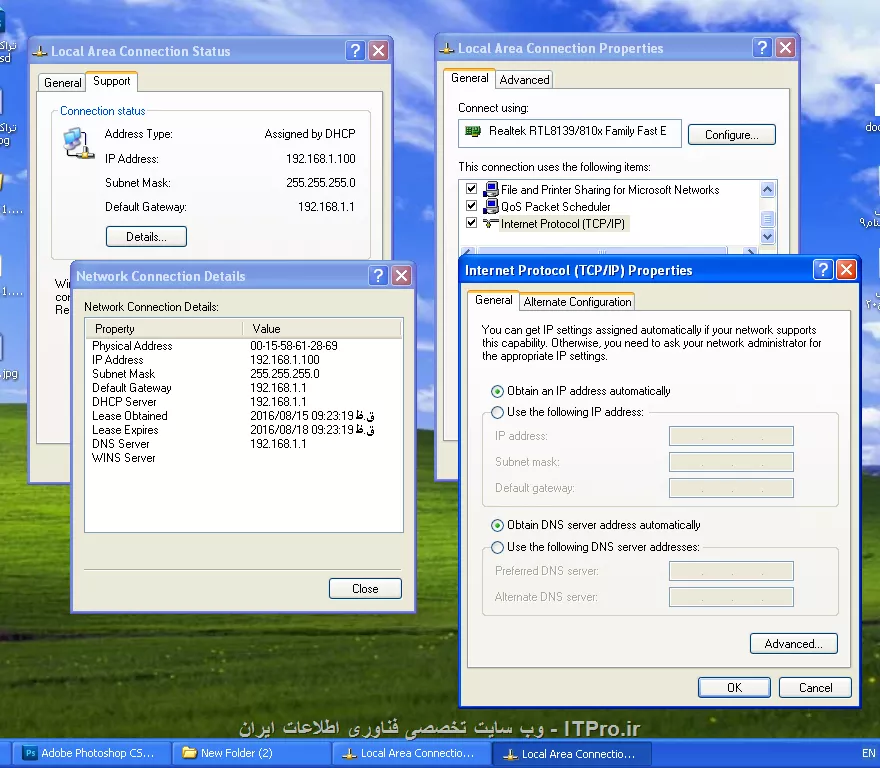The width and height of the screenshot is (880, 768).
Task: Click the help icon in TCP/IP Properties
Action: 823,270
